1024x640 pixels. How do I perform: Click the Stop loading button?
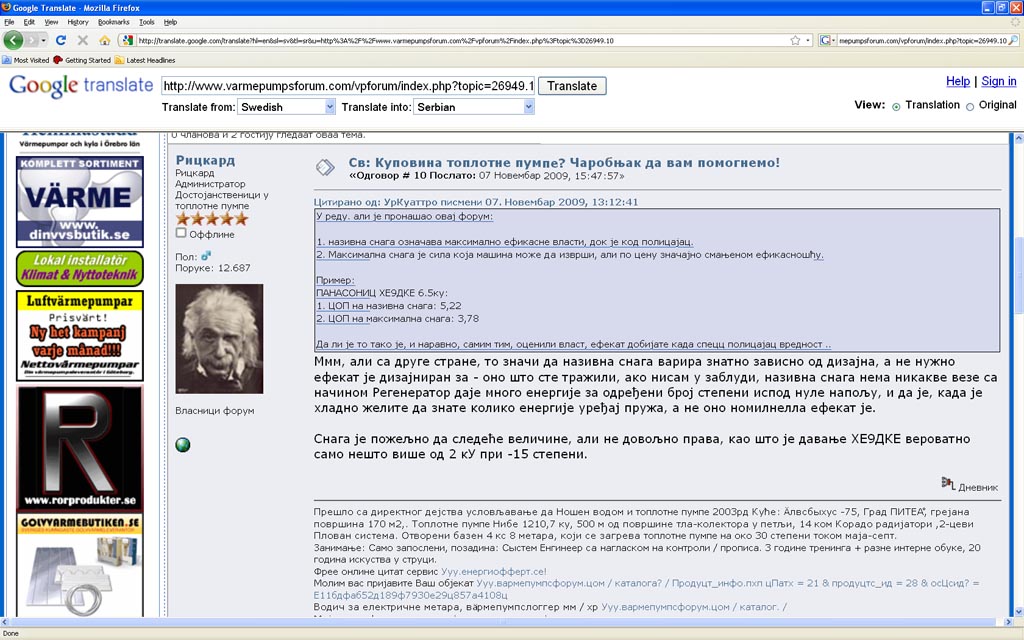tap(82, 40)
